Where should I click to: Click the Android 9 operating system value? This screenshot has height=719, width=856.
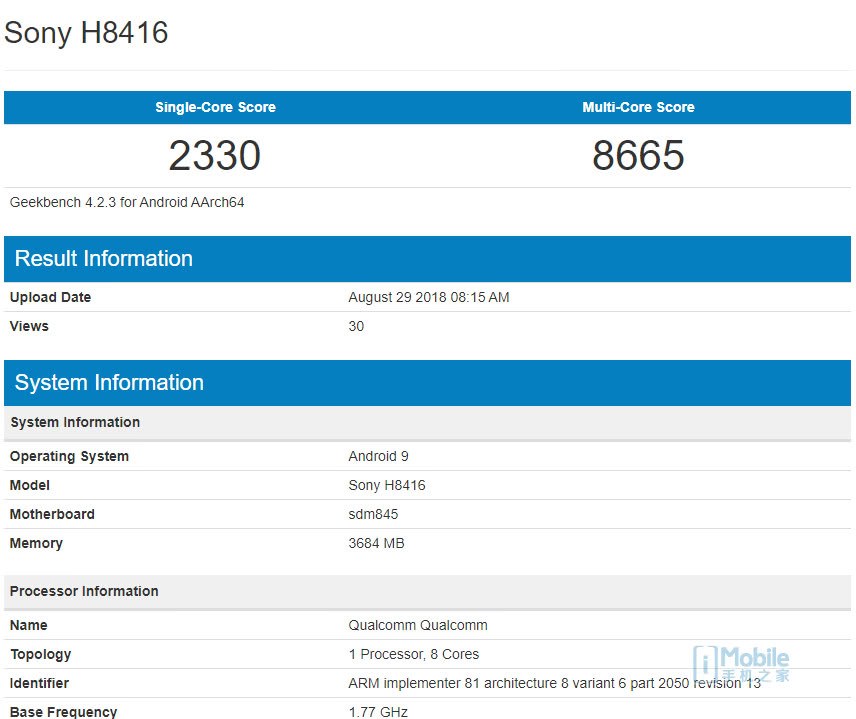(378, 456)
